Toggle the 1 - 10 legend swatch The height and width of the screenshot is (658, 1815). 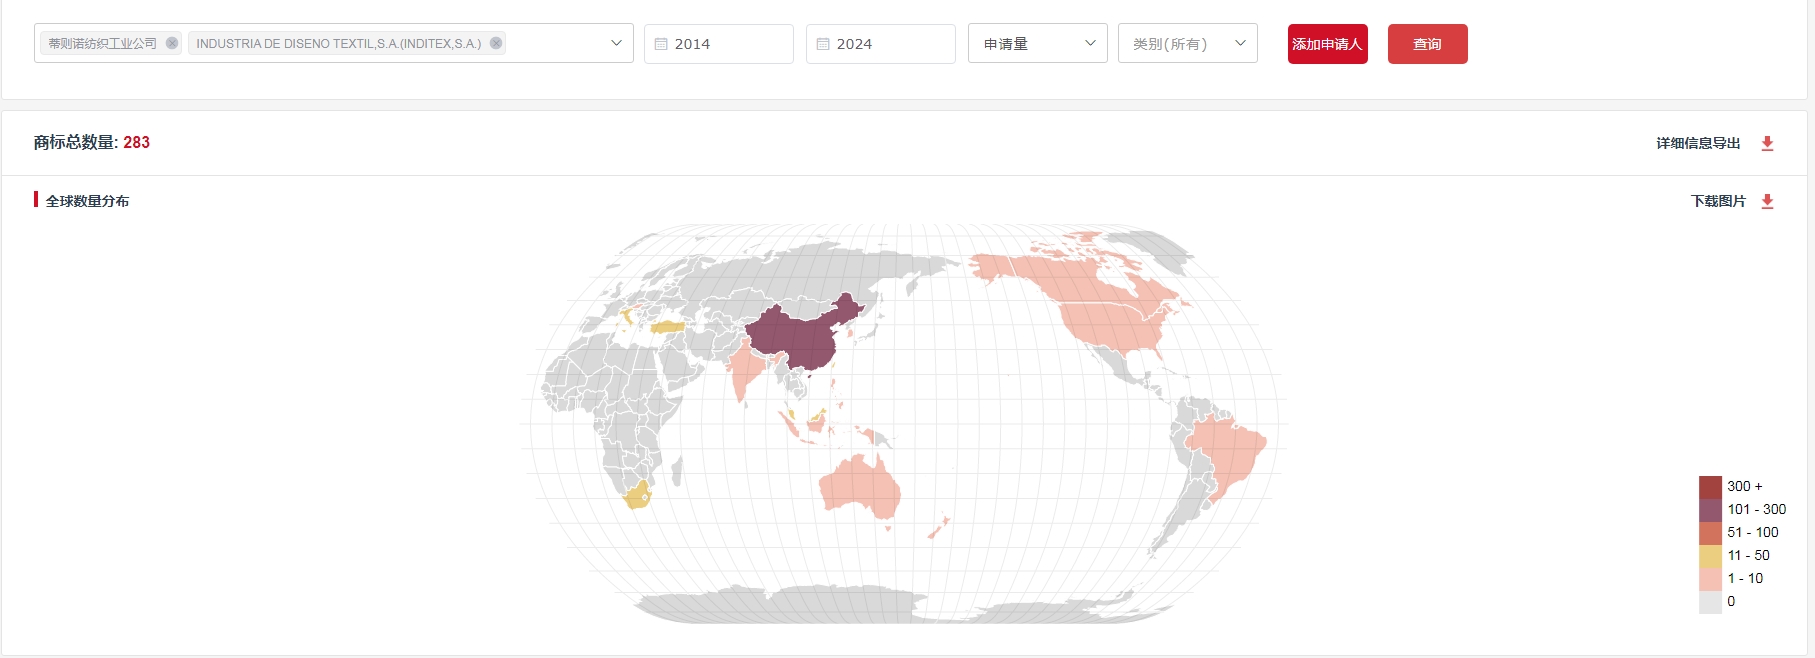coord(1710,579)
